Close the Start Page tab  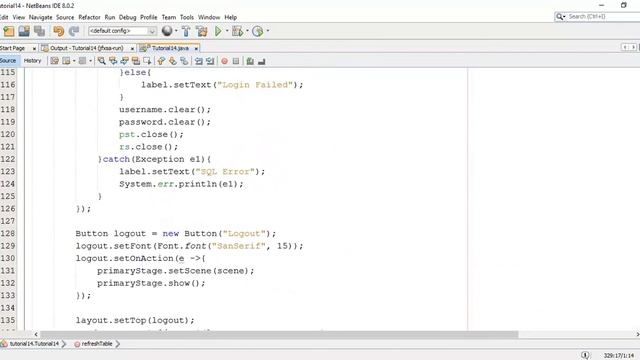(34, 49)
